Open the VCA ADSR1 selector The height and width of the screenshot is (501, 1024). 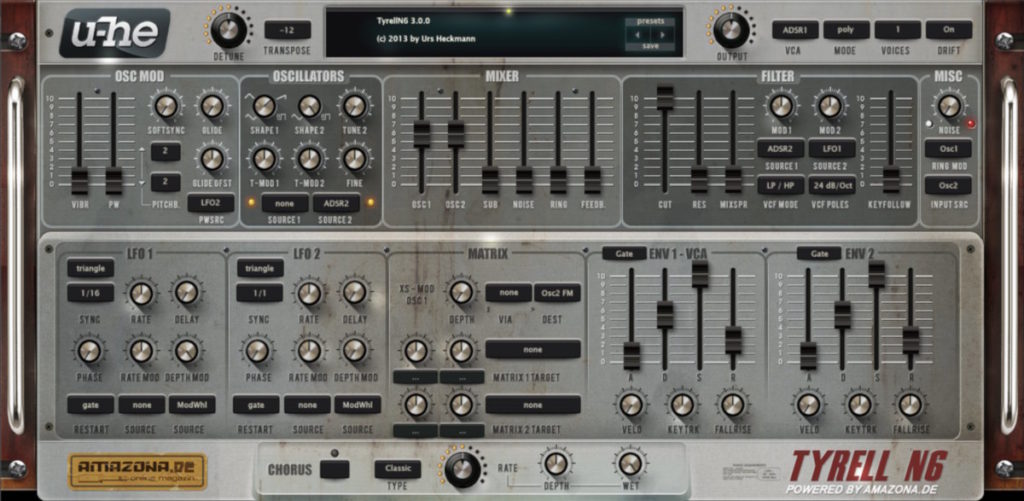click(795, 30)
